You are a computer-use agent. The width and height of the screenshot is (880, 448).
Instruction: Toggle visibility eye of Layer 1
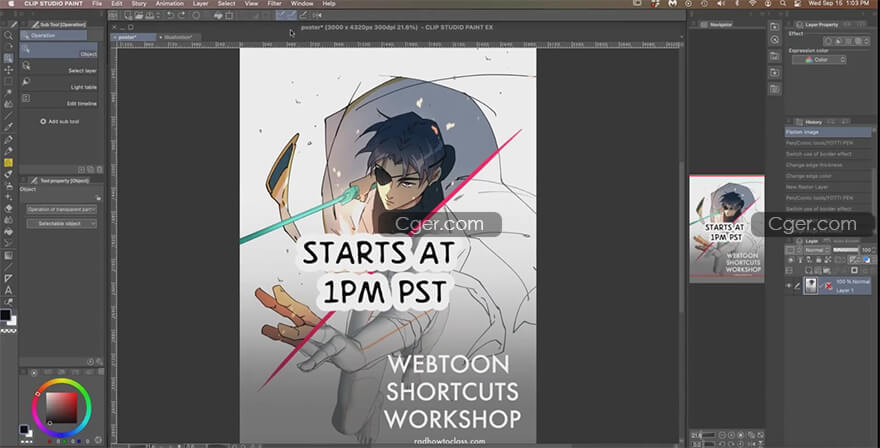(790, 285)
